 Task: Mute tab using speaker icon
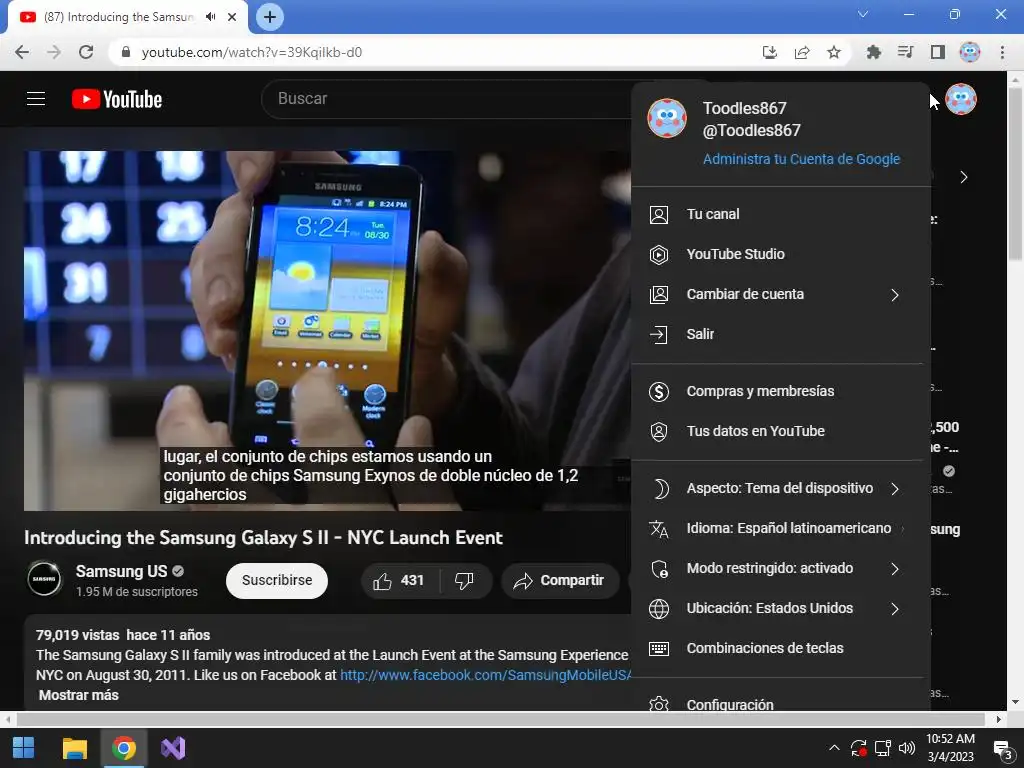[210, 17]
